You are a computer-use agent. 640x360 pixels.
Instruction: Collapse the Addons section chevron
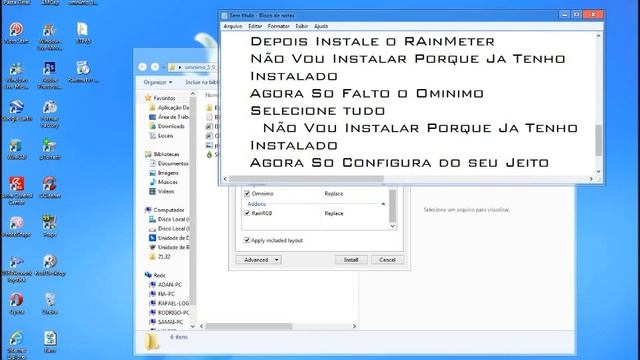point(383,204)
